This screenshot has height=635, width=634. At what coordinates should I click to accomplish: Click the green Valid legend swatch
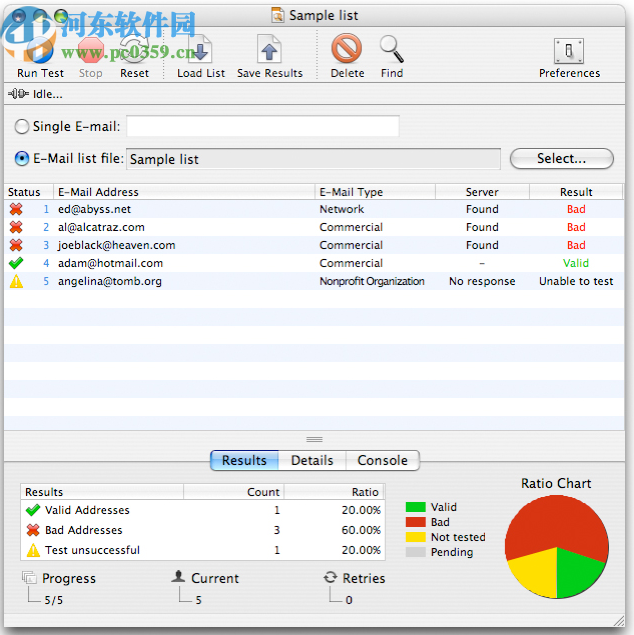pos(415,507)
